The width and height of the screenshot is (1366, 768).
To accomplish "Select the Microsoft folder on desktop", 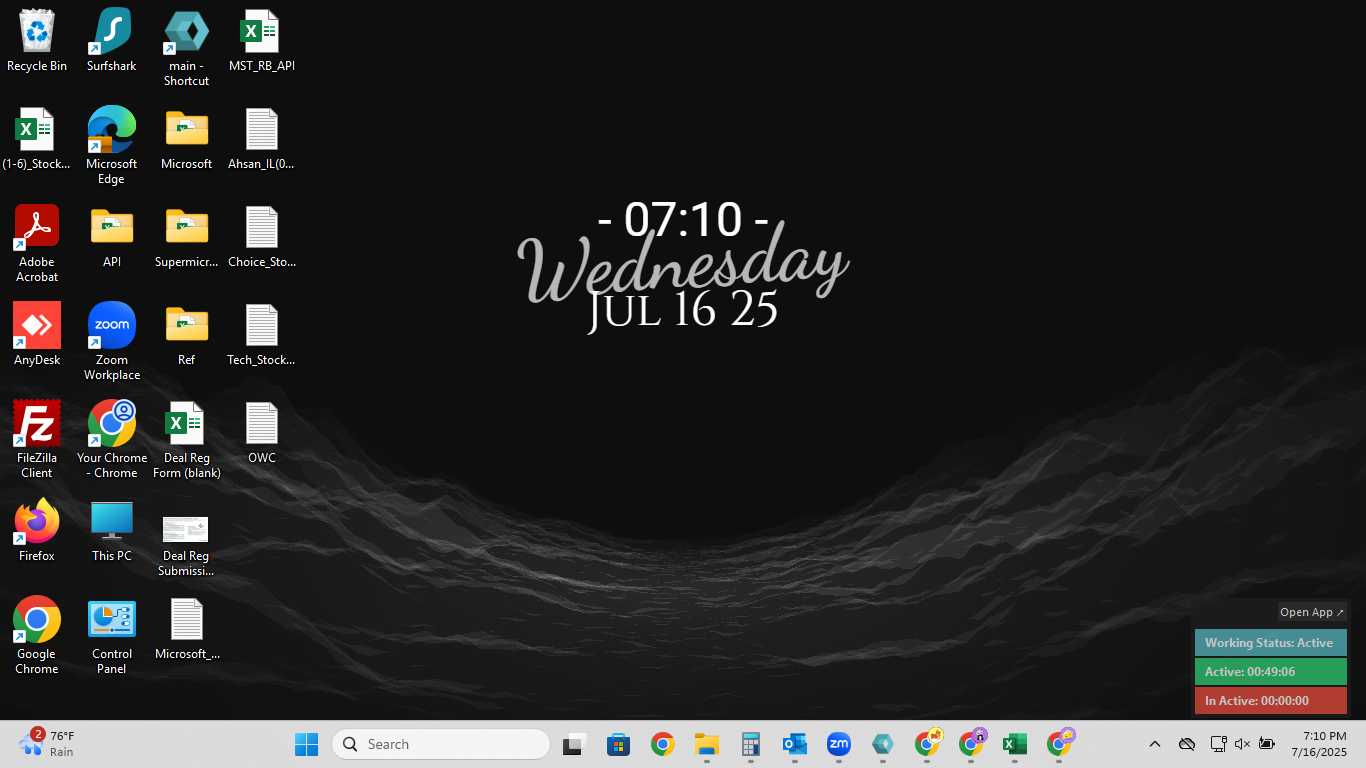I will (x=186, y=138).
